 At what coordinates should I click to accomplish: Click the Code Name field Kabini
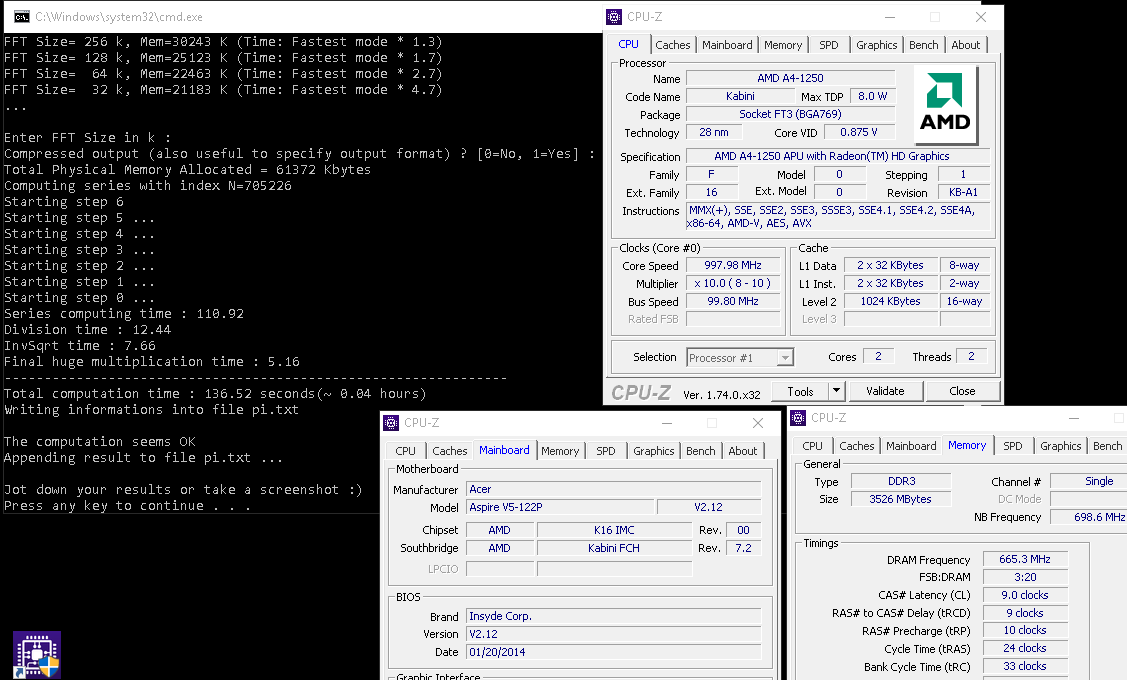[740, 96]
